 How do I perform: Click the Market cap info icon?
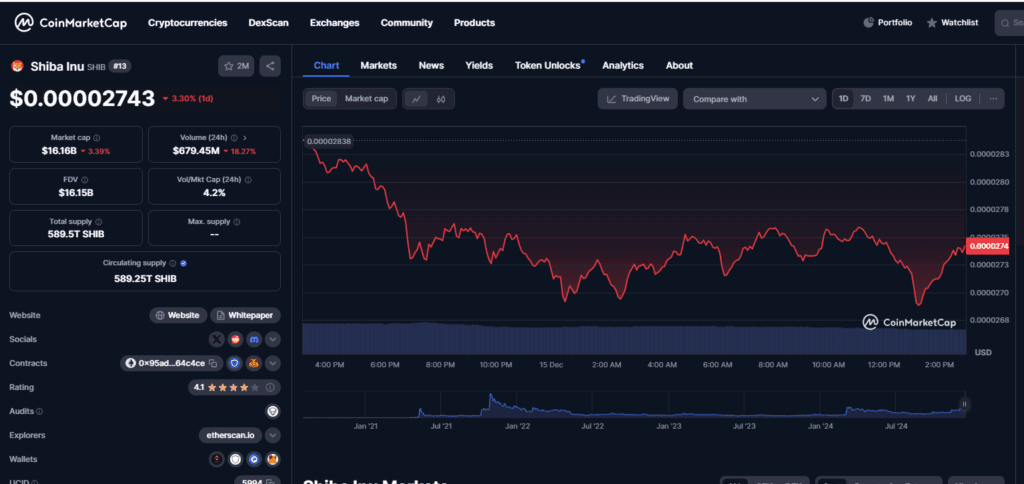click(x=97, y=138)
